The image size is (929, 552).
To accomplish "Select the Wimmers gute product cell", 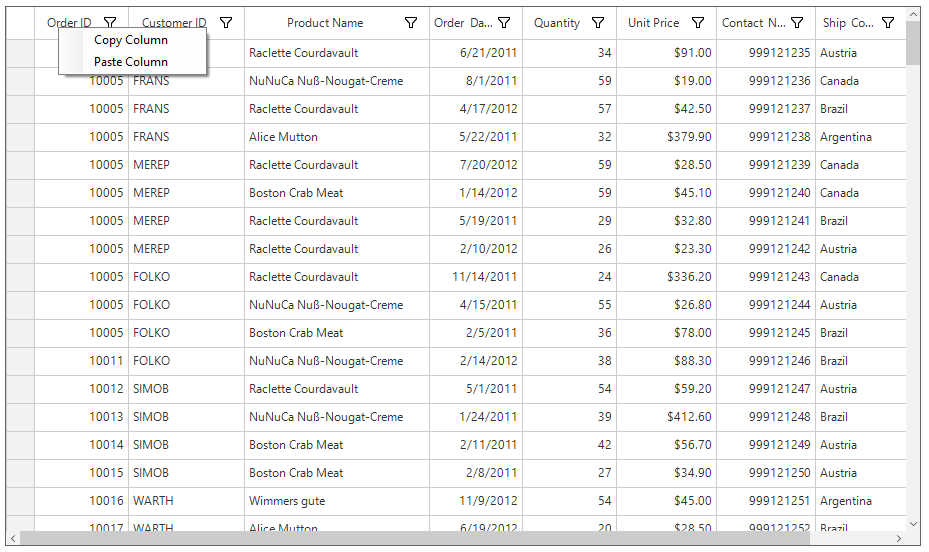I will tap(337, 501).
